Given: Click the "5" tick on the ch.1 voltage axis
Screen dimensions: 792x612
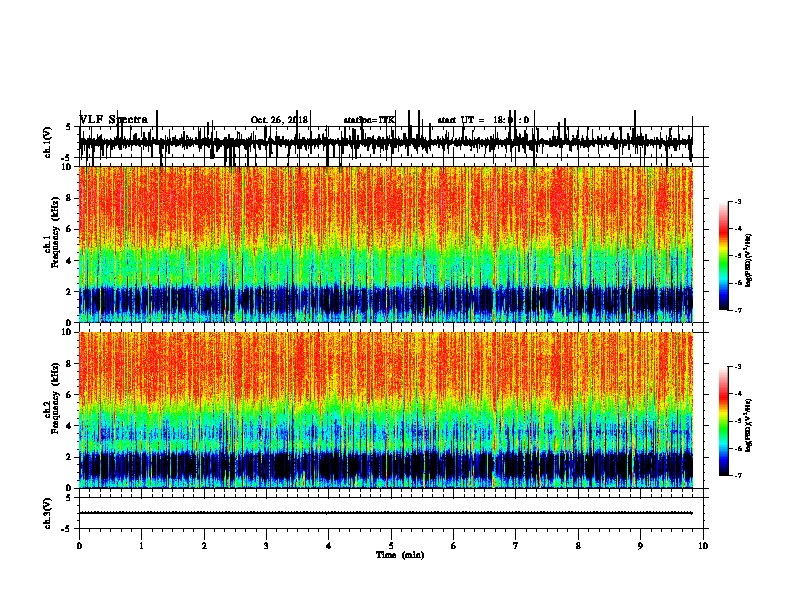Looking at the screenshot, I should [69, 127].
